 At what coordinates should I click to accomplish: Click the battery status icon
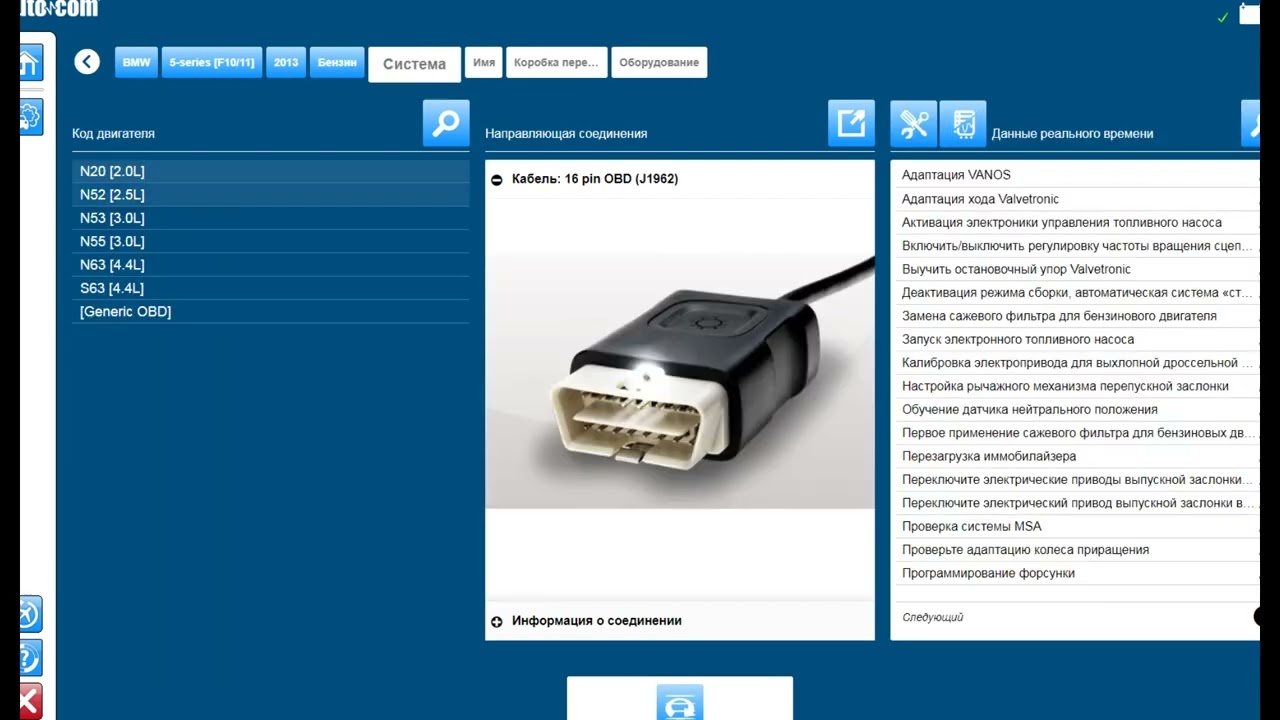(1250, 13)
